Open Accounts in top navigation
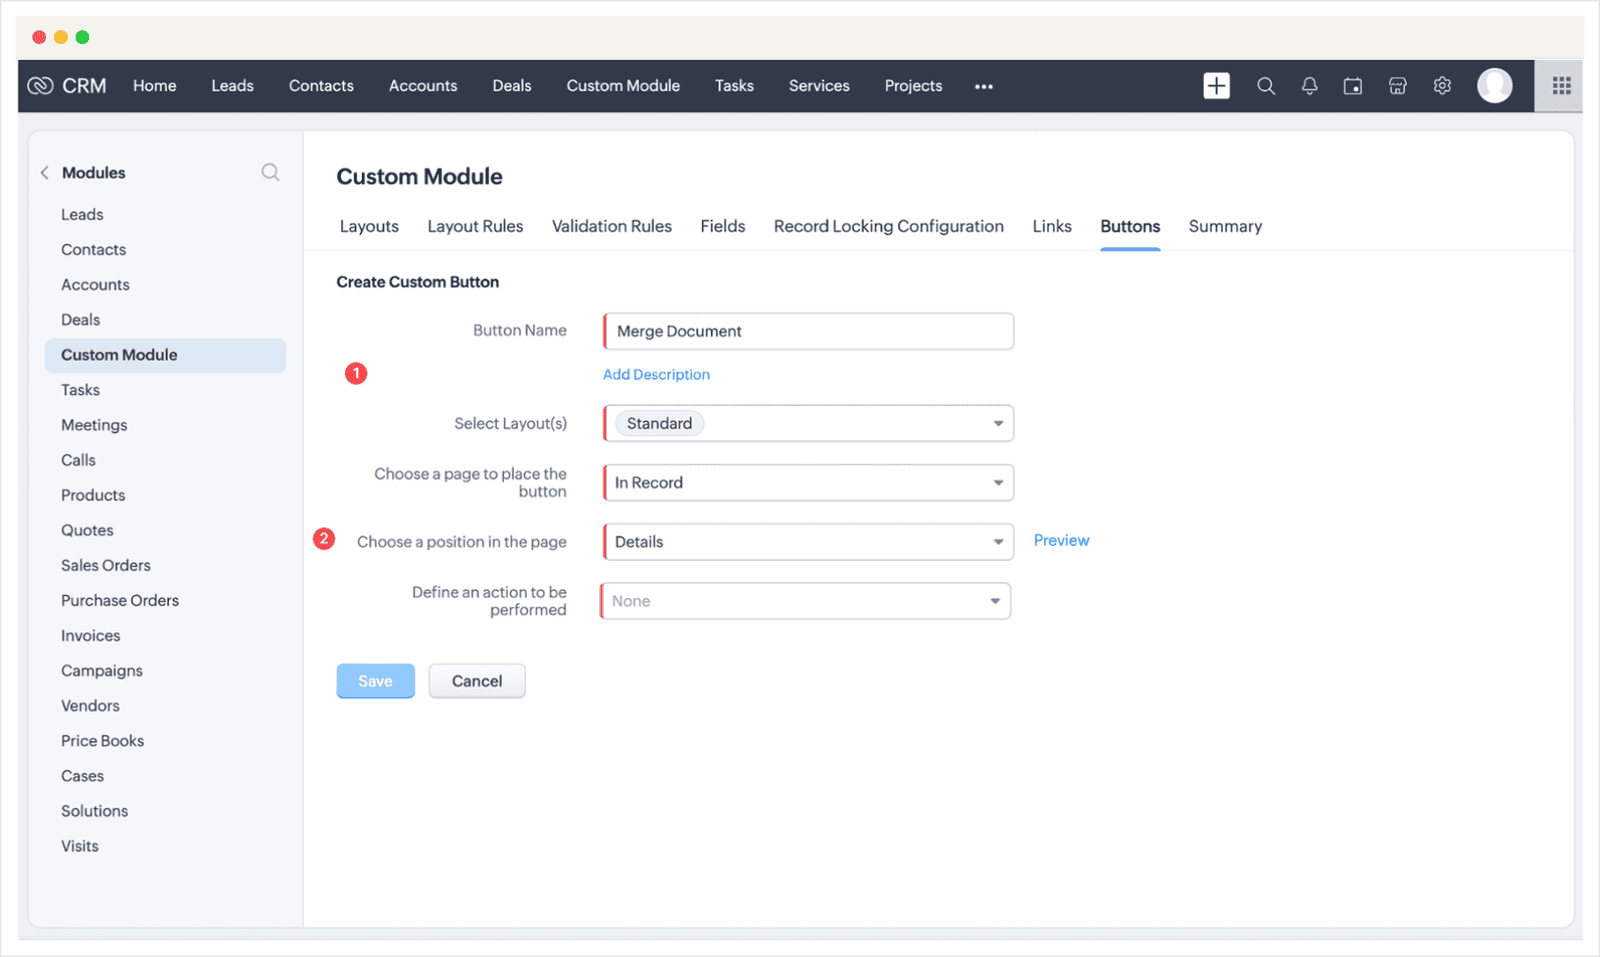 (x=423, y=86)
